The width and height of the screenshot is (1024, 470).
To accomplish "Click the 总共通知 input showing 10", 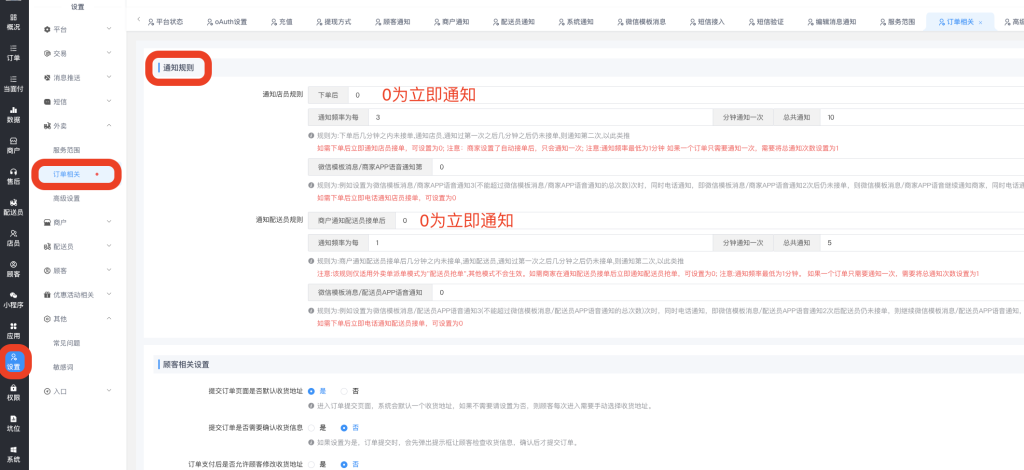I will [x=920, y=117].
